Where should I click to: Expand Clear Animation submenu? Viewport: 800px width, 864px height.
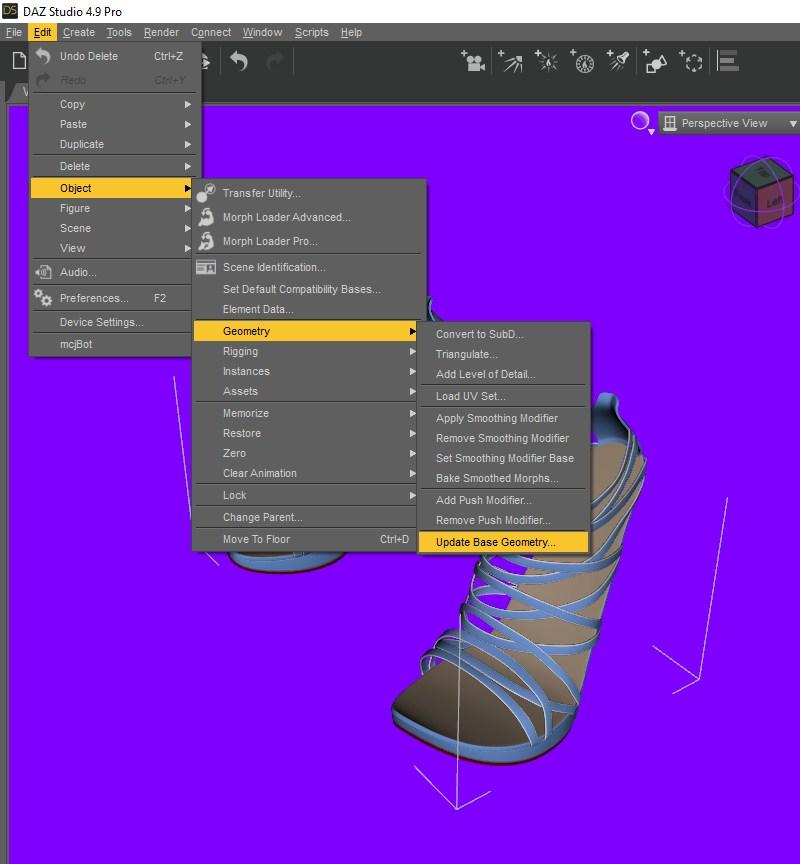(x=307, y=473)
